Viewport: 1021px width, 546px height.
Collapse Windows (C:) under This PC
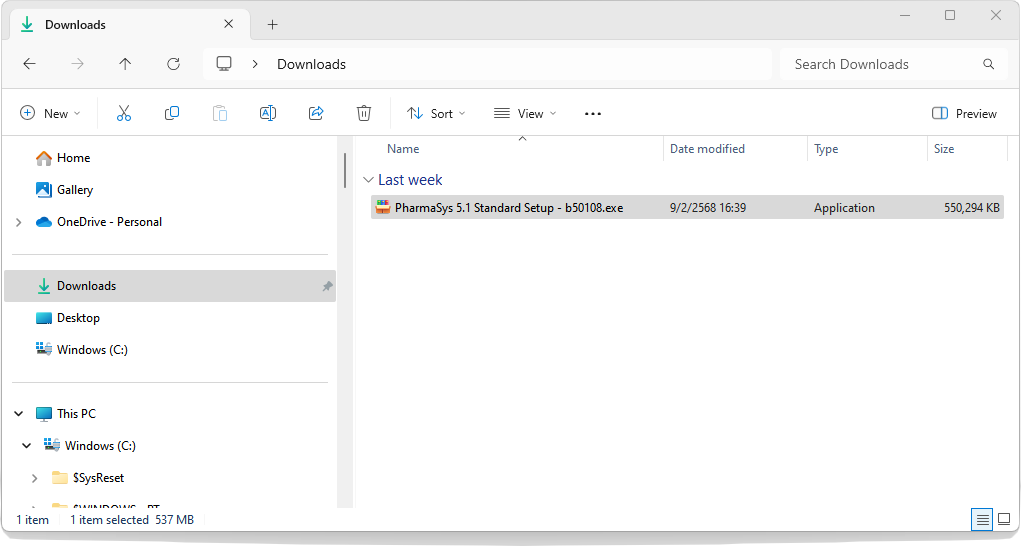click(27, 446)
